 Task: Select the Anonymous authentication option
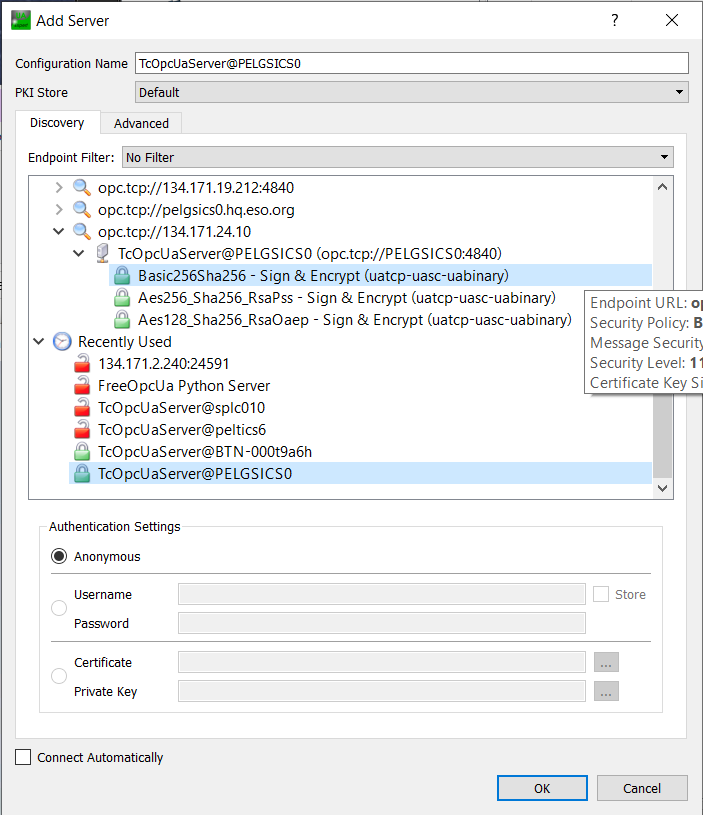(59, 557)
